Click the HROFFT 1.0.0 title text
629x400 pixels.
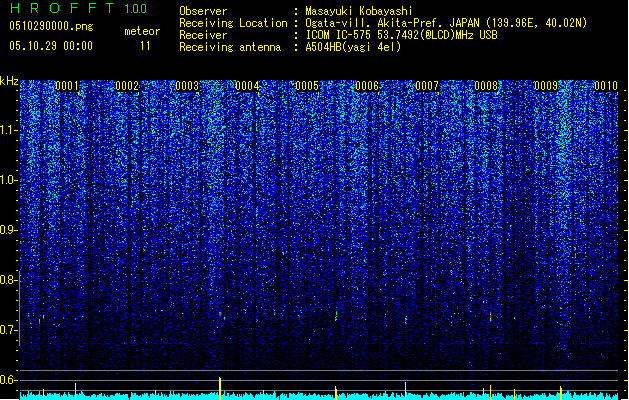78,8
